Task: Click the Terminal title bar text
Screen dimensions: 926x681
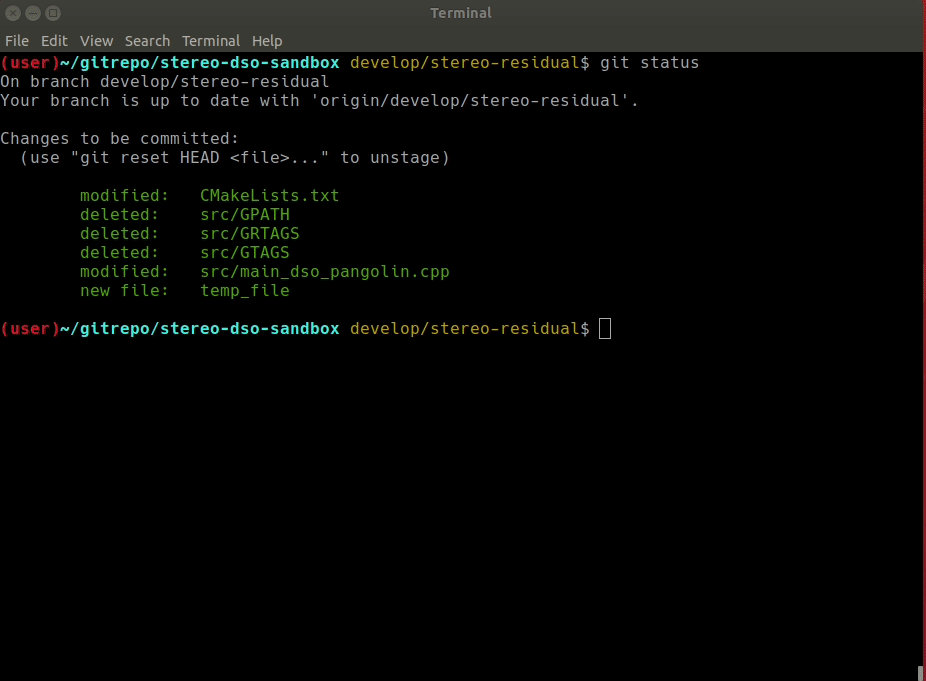Action: click(x=461, y=13)
